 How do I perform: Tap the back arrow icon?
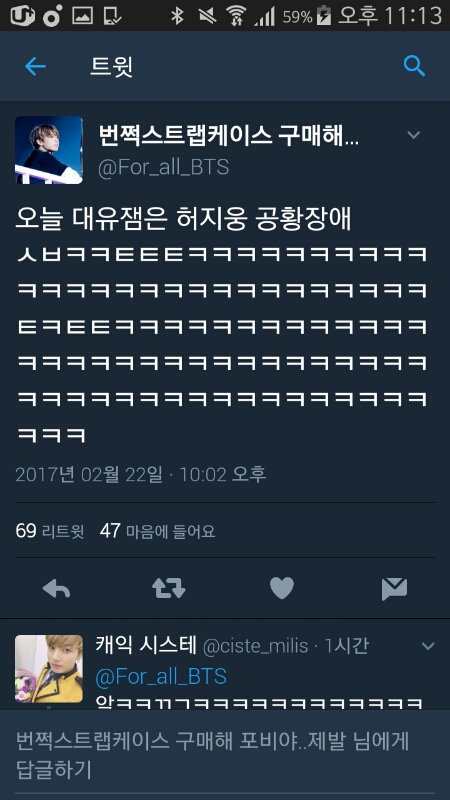click(35, 66)
